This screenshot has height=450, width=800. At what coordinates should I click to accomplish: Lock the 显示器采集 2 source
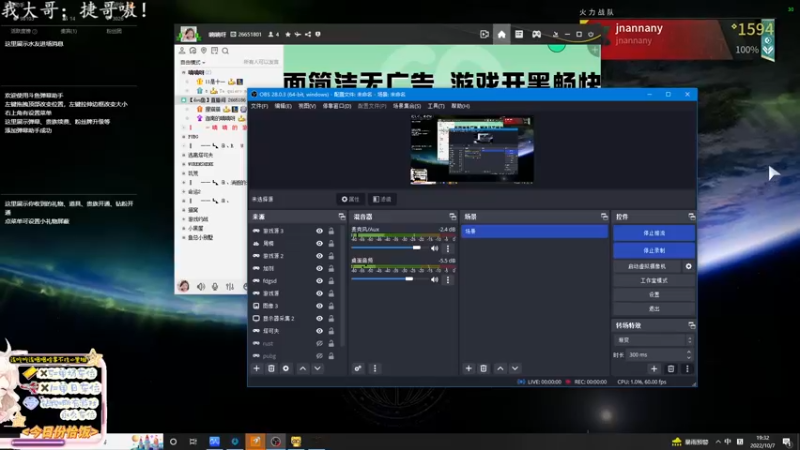331,318
